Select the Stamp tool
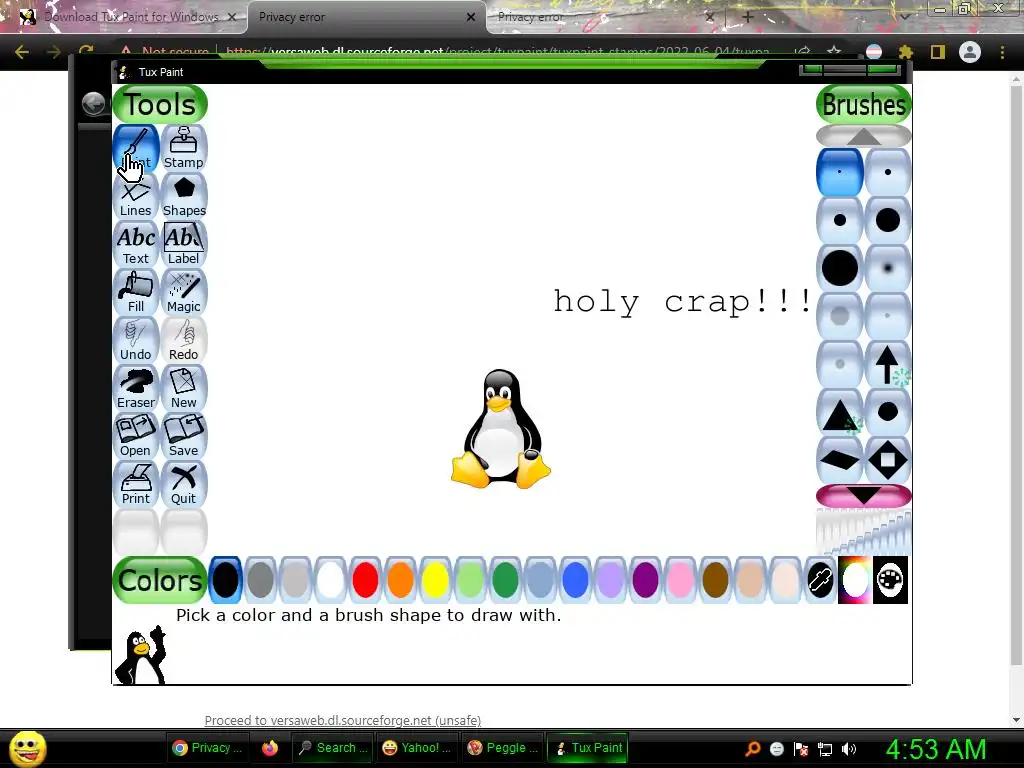Image resolution: width=1024 pixels, height=768 pixels. pyautogui.click(x=184, y=148)
